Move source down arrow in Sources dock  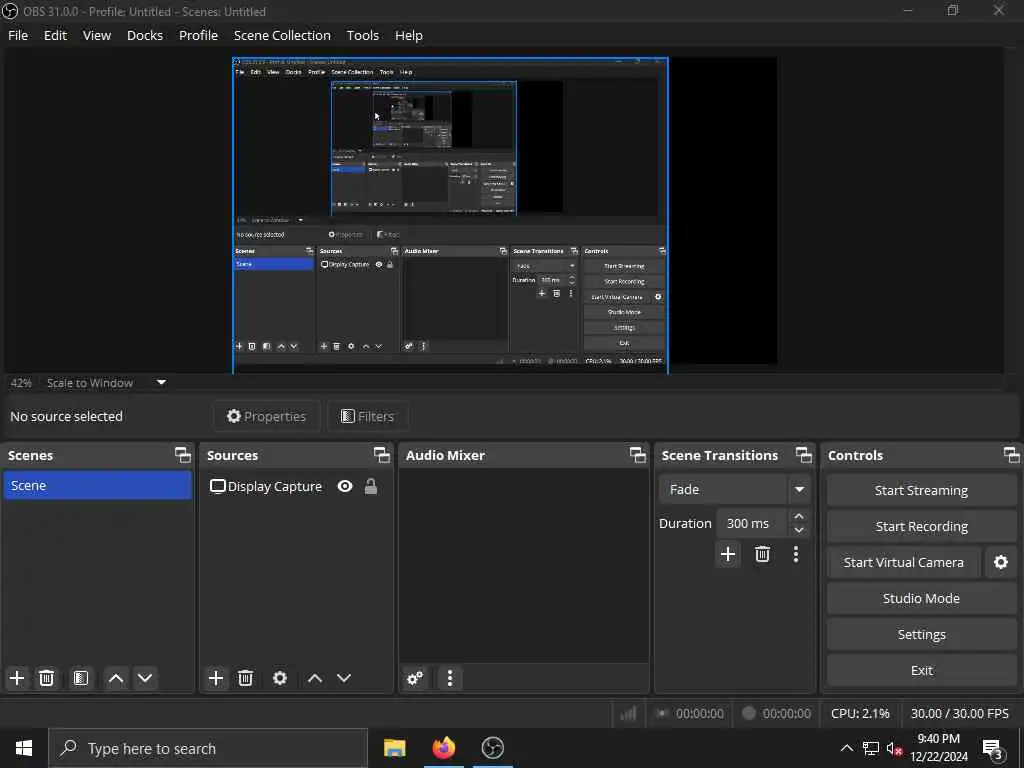(x=344, y=678)
